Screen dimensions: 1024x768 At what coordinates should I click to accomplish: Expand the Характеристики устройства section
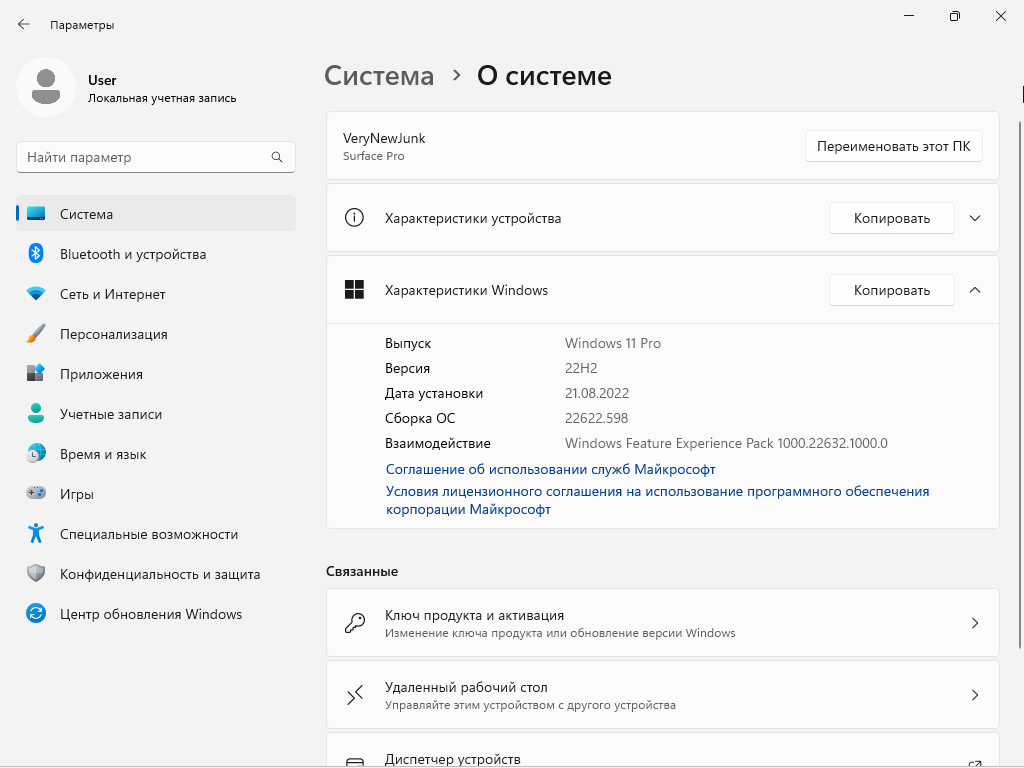point(975,218)
